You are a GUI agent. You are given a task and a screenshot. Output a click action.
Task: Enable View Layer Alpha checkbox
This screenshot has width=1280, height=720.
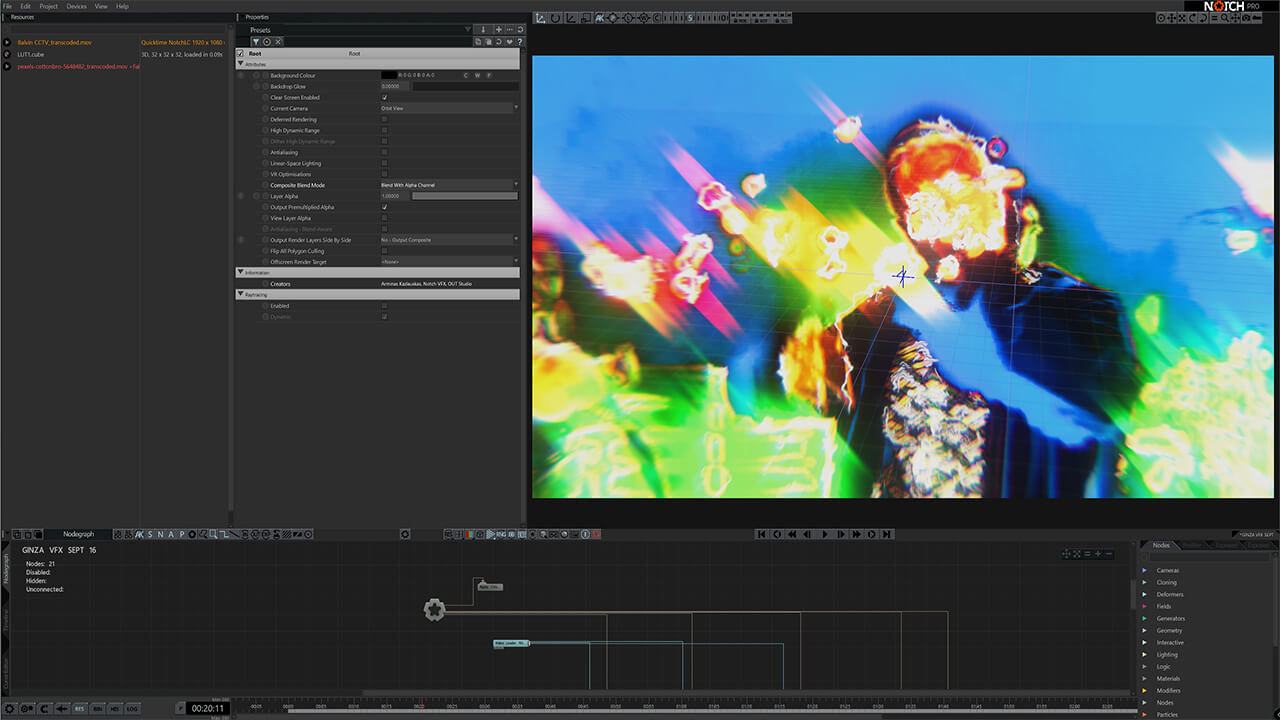tap(384, 218)
